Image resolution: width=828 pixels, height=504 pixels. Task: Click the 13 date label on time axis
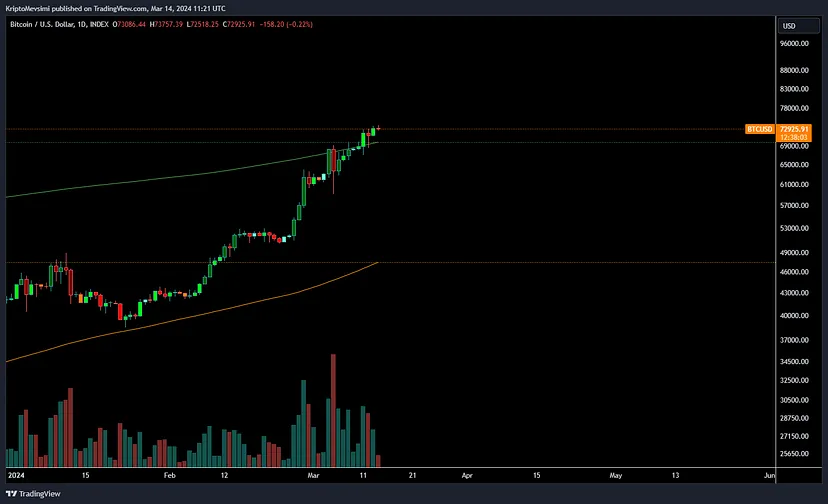coord(675,475)
